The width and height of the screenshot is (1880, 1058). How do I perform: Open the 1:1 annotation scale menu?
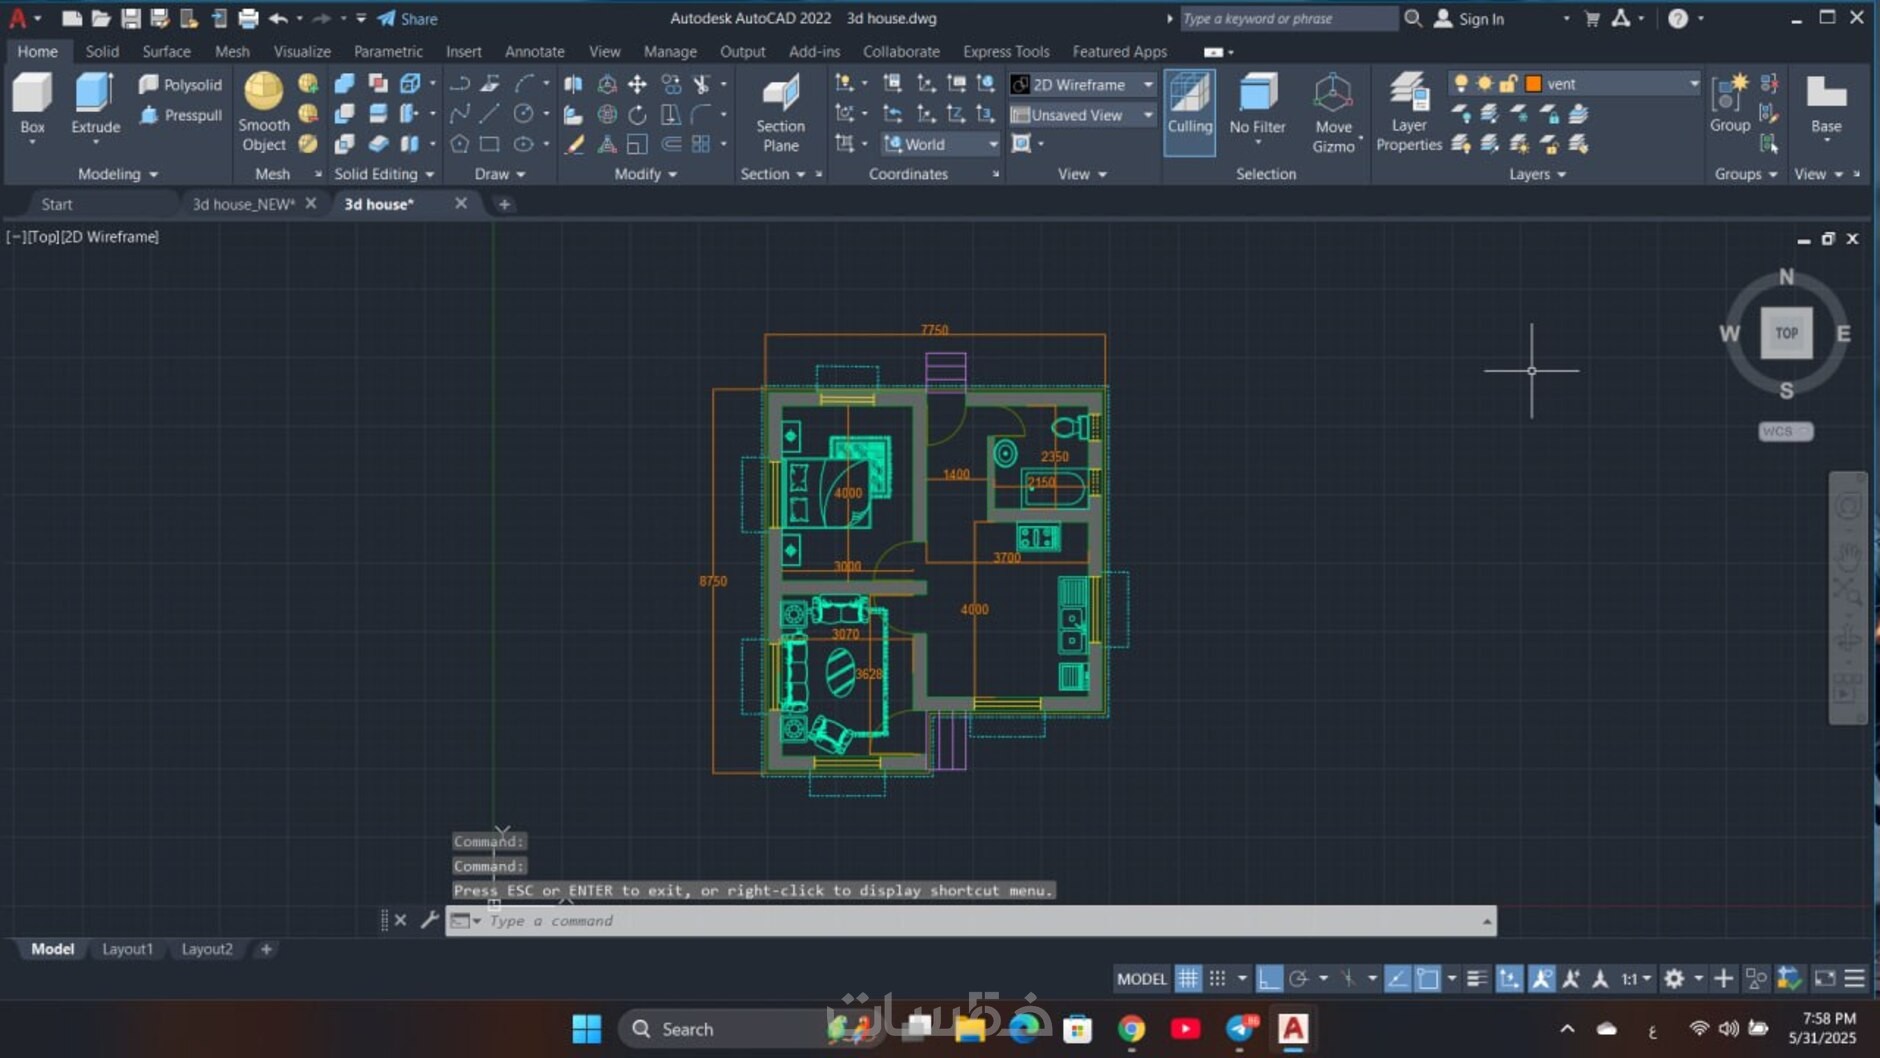pyautogui.click(x=1636, y=979)
